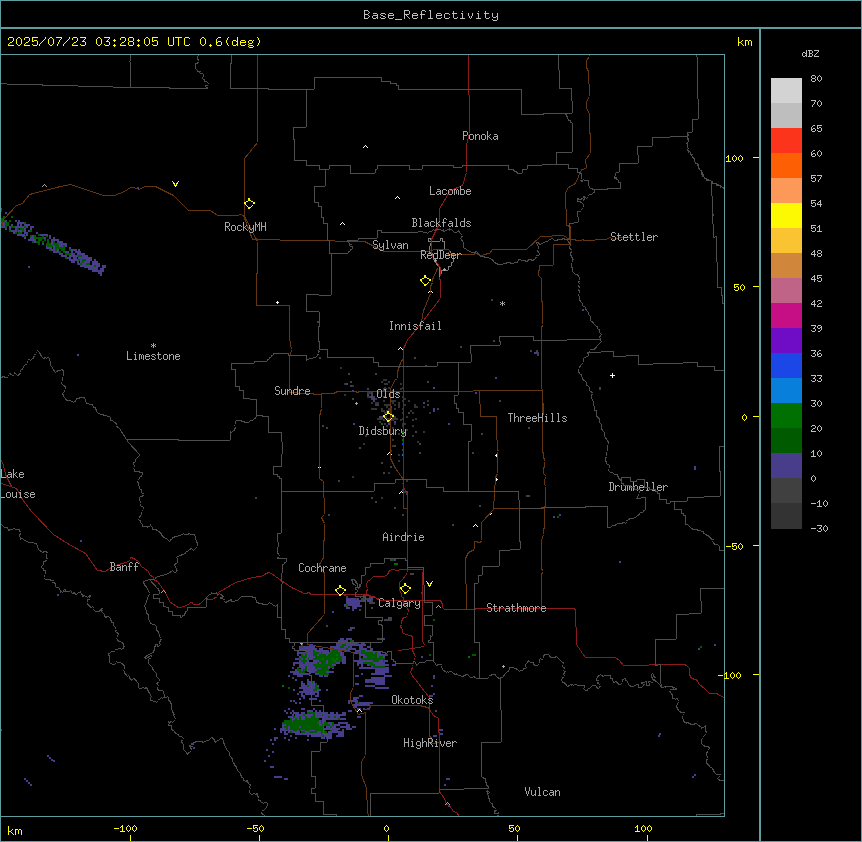Screen dimensions: 862x842
Task: Click the Airdrie label
Action: coord(403,537)
